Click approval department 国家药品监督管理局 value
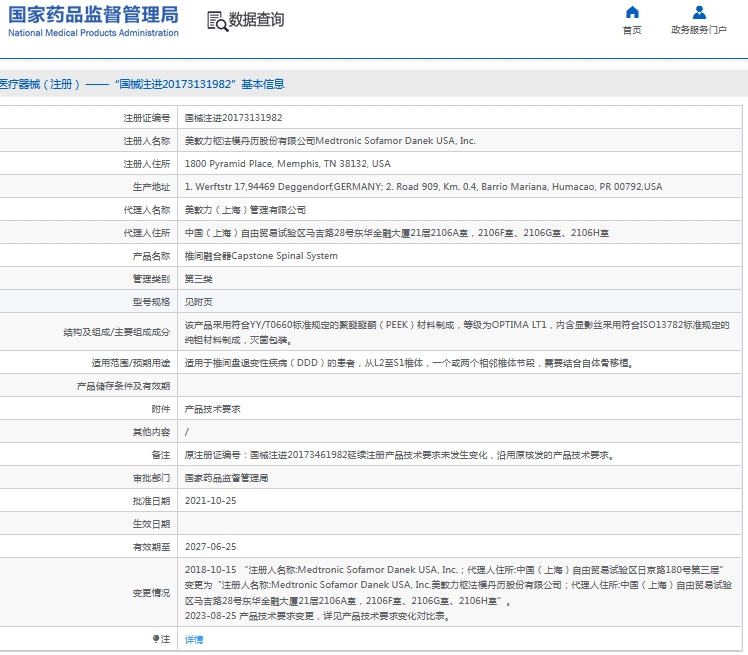The image size is (748, 655). click(x=226, y=478)
